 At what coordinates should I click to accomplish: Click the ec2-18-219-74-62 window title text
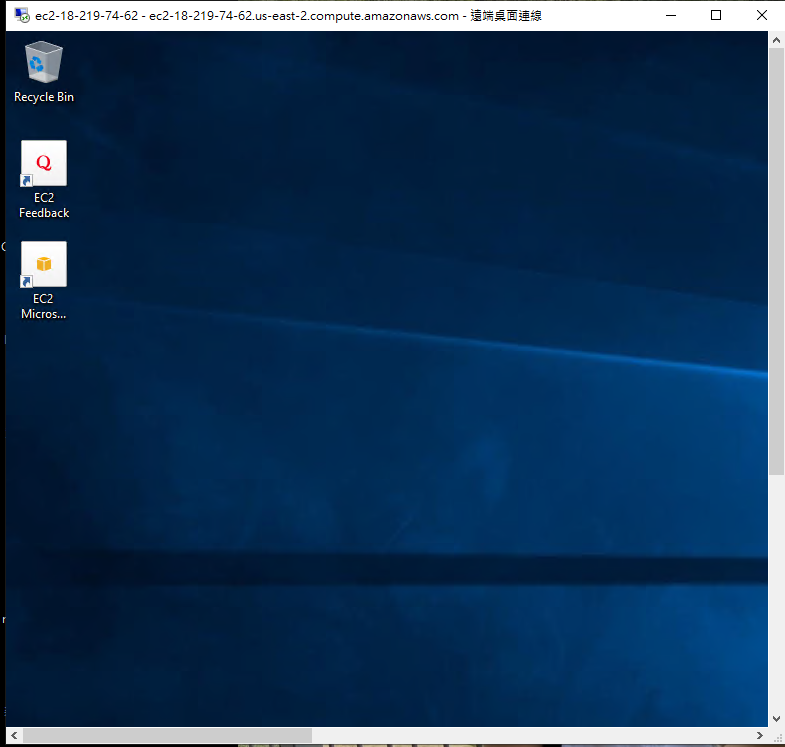pyautogui.click(x=288, y=16)
